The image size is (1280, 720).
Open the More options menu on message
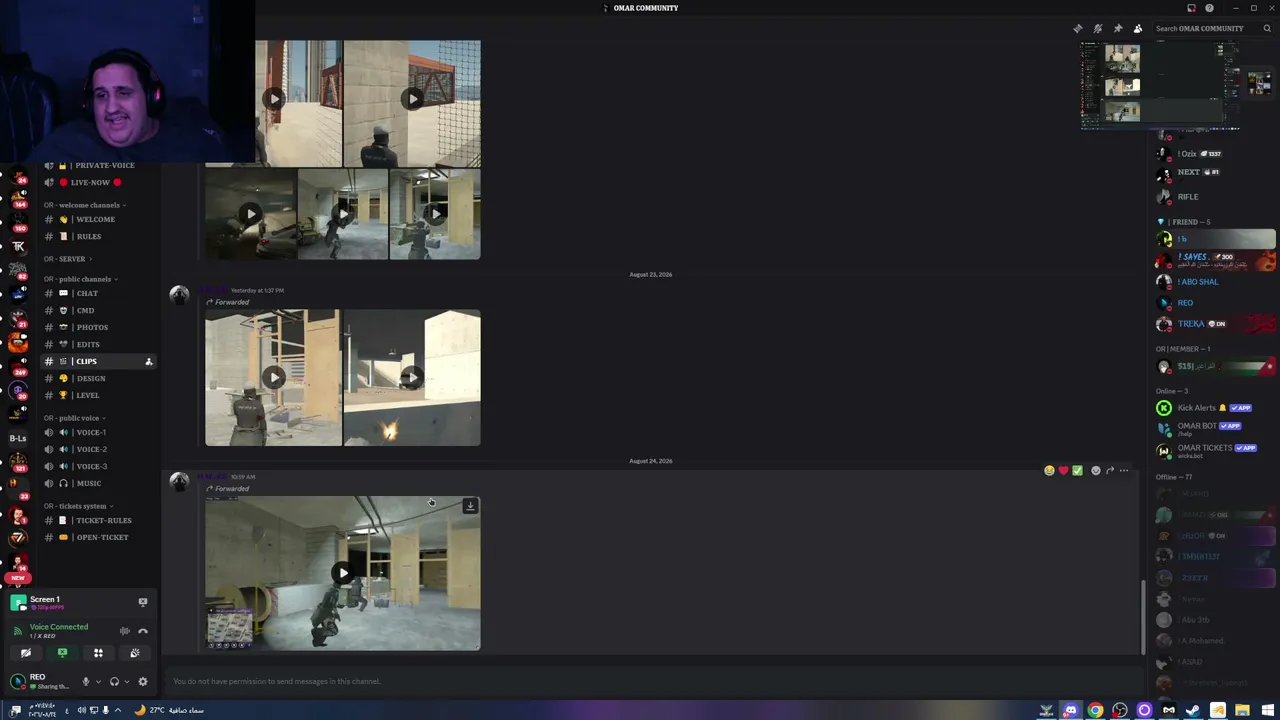coord(1124,470)
